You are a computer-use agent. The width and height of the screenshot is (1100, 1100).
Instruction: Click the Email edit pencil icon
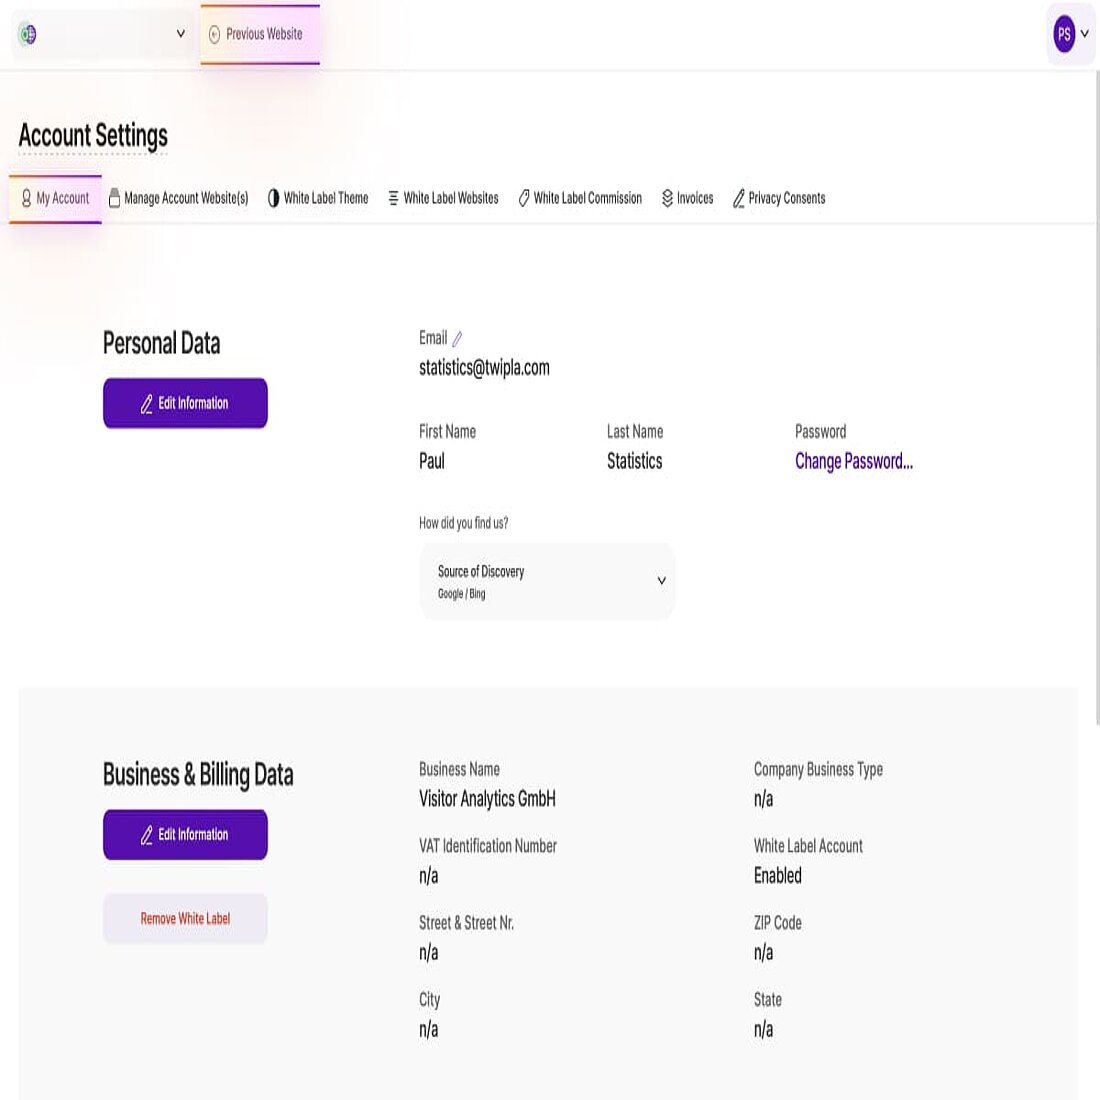(x=457, y=338)
